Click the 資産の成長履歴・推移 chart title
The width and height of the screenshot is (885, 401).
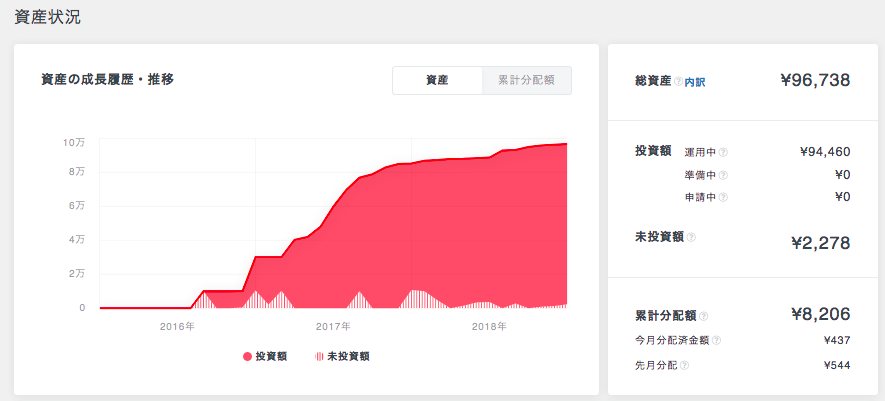click(107, 80)
